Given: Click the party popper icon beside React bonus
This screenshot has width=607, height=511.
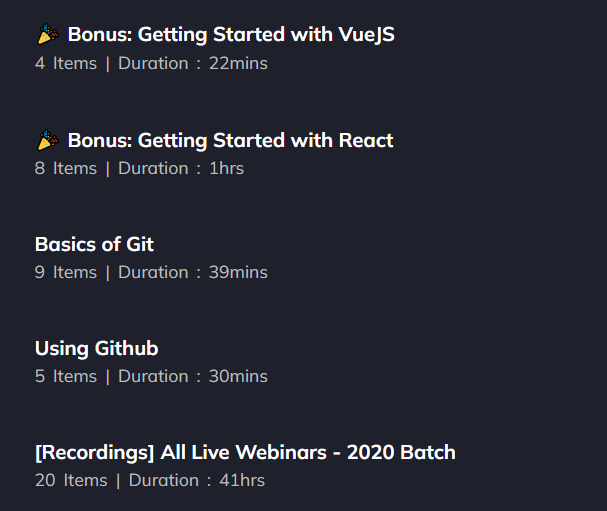Looking at the screenshot, I should (x=48, y=140).
